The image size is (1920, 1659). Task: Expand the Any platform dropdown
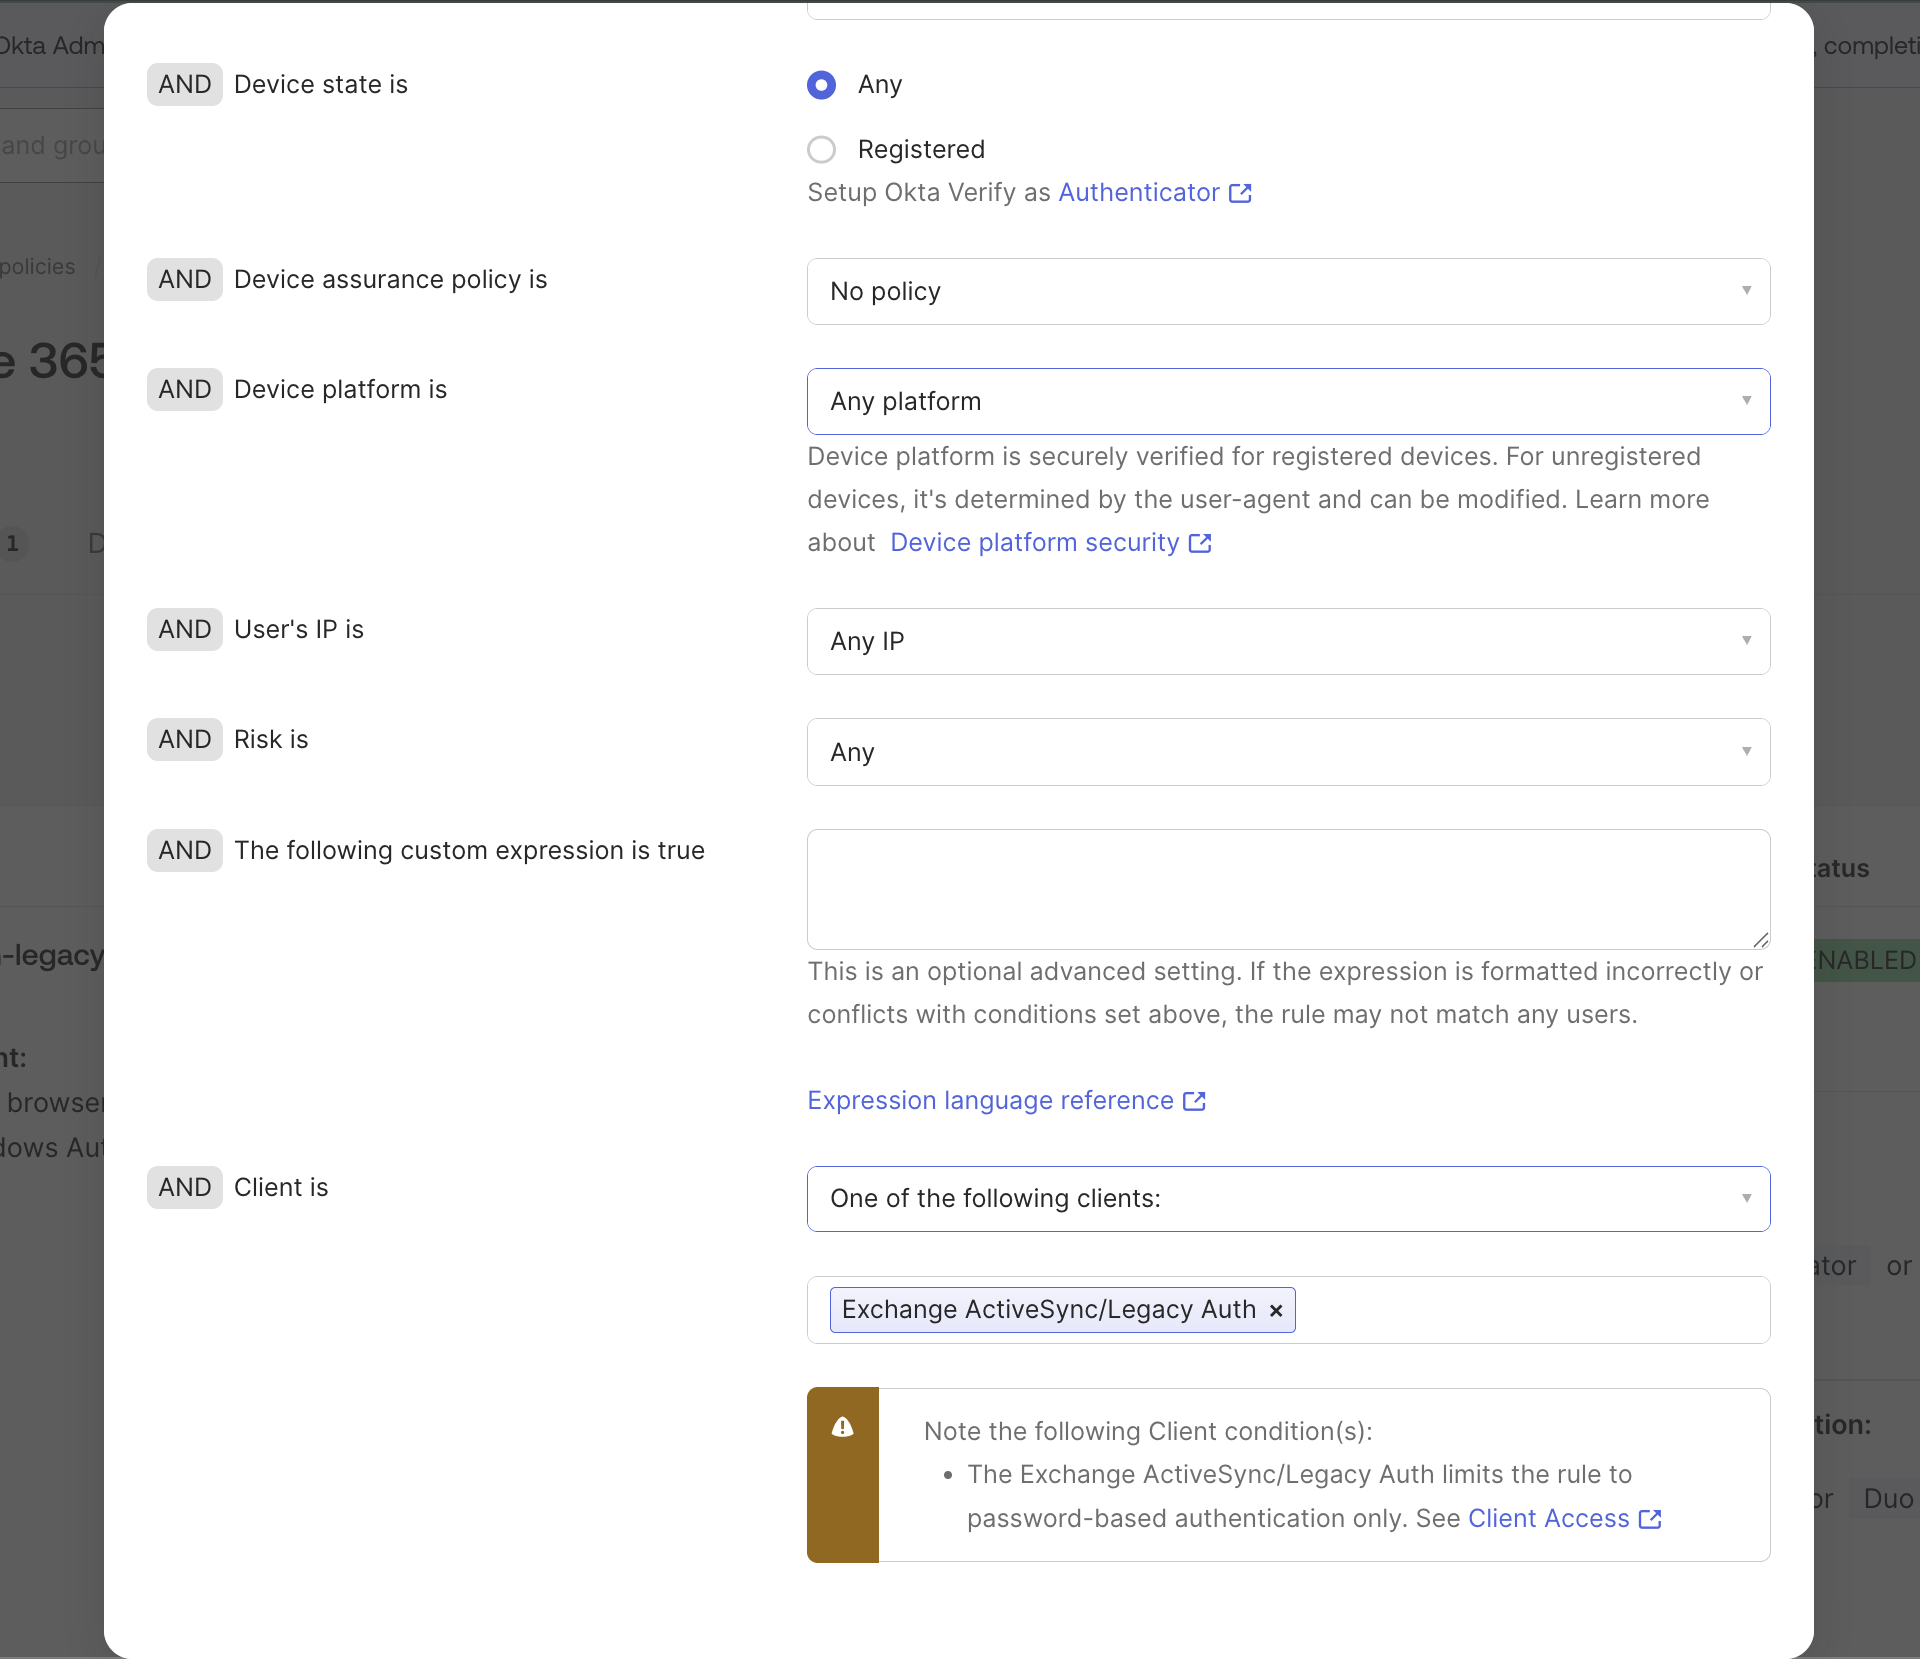pyautogui.click(x=1288, y=401)
